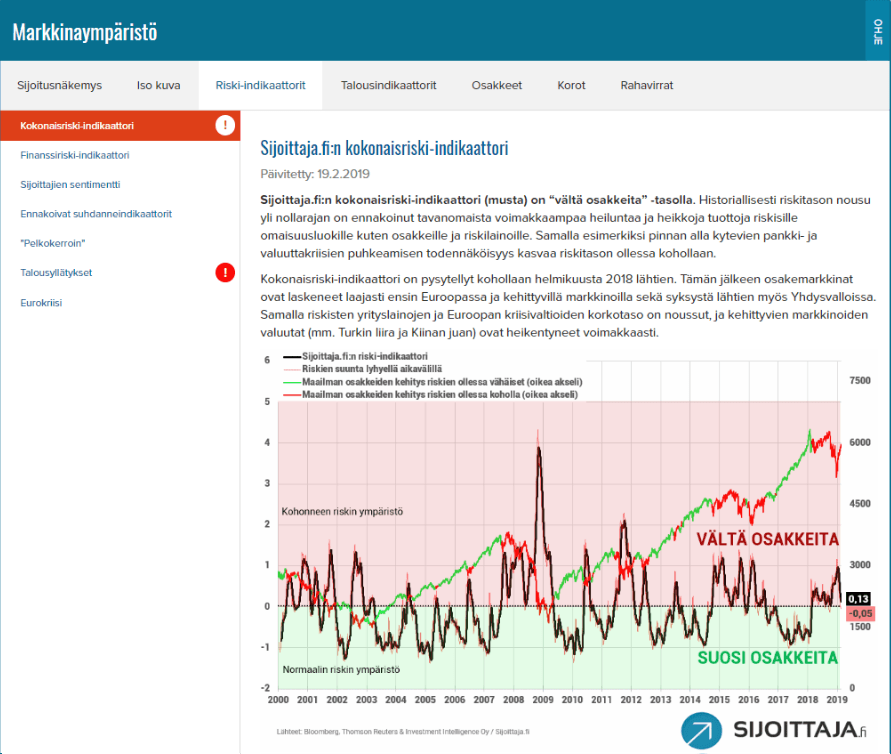Click the chart source line Lähteet: Bloomberg

403,732
